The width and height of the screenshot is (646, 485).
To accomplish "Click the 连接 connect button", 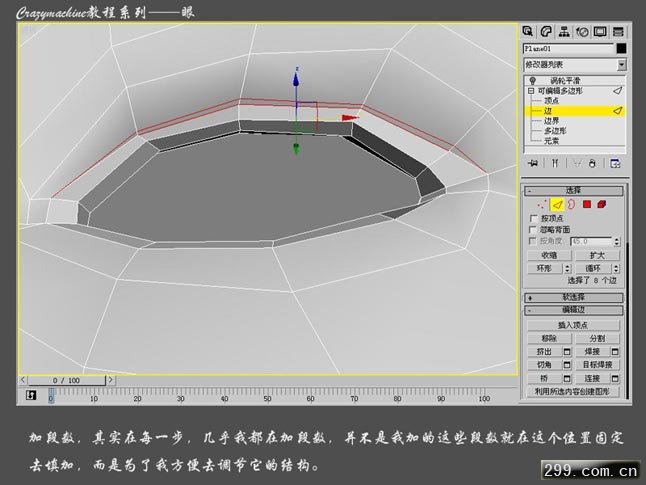I will pos(592,378).
